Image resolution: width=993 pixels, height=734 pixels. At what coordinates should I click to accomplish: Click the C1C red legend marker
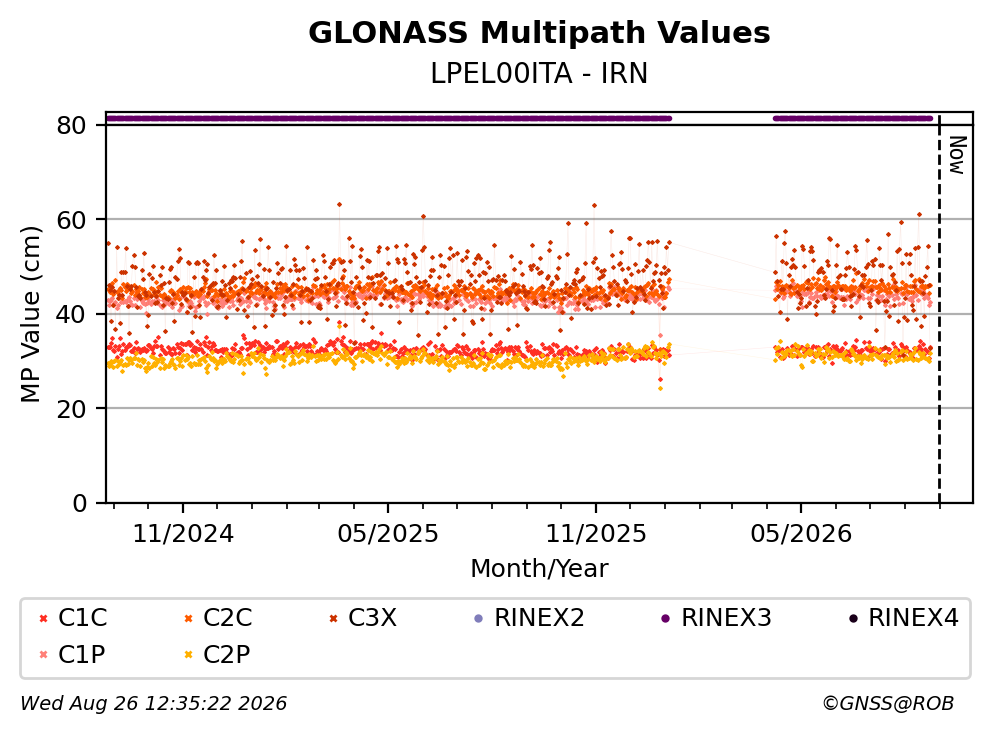tap(43, 618)
